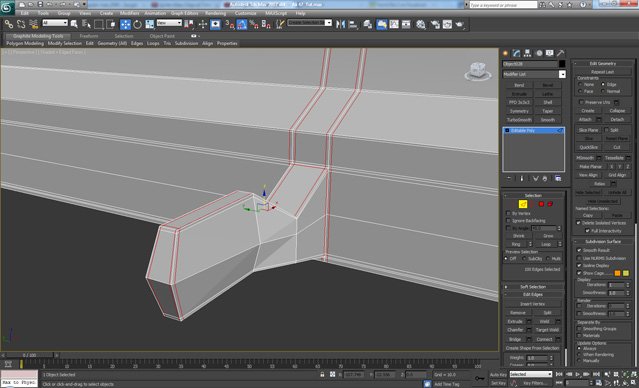Click the TurboSmooth modifier button
Image resolution: width=639 pixels, height=388 pixels.
point(519,120)
